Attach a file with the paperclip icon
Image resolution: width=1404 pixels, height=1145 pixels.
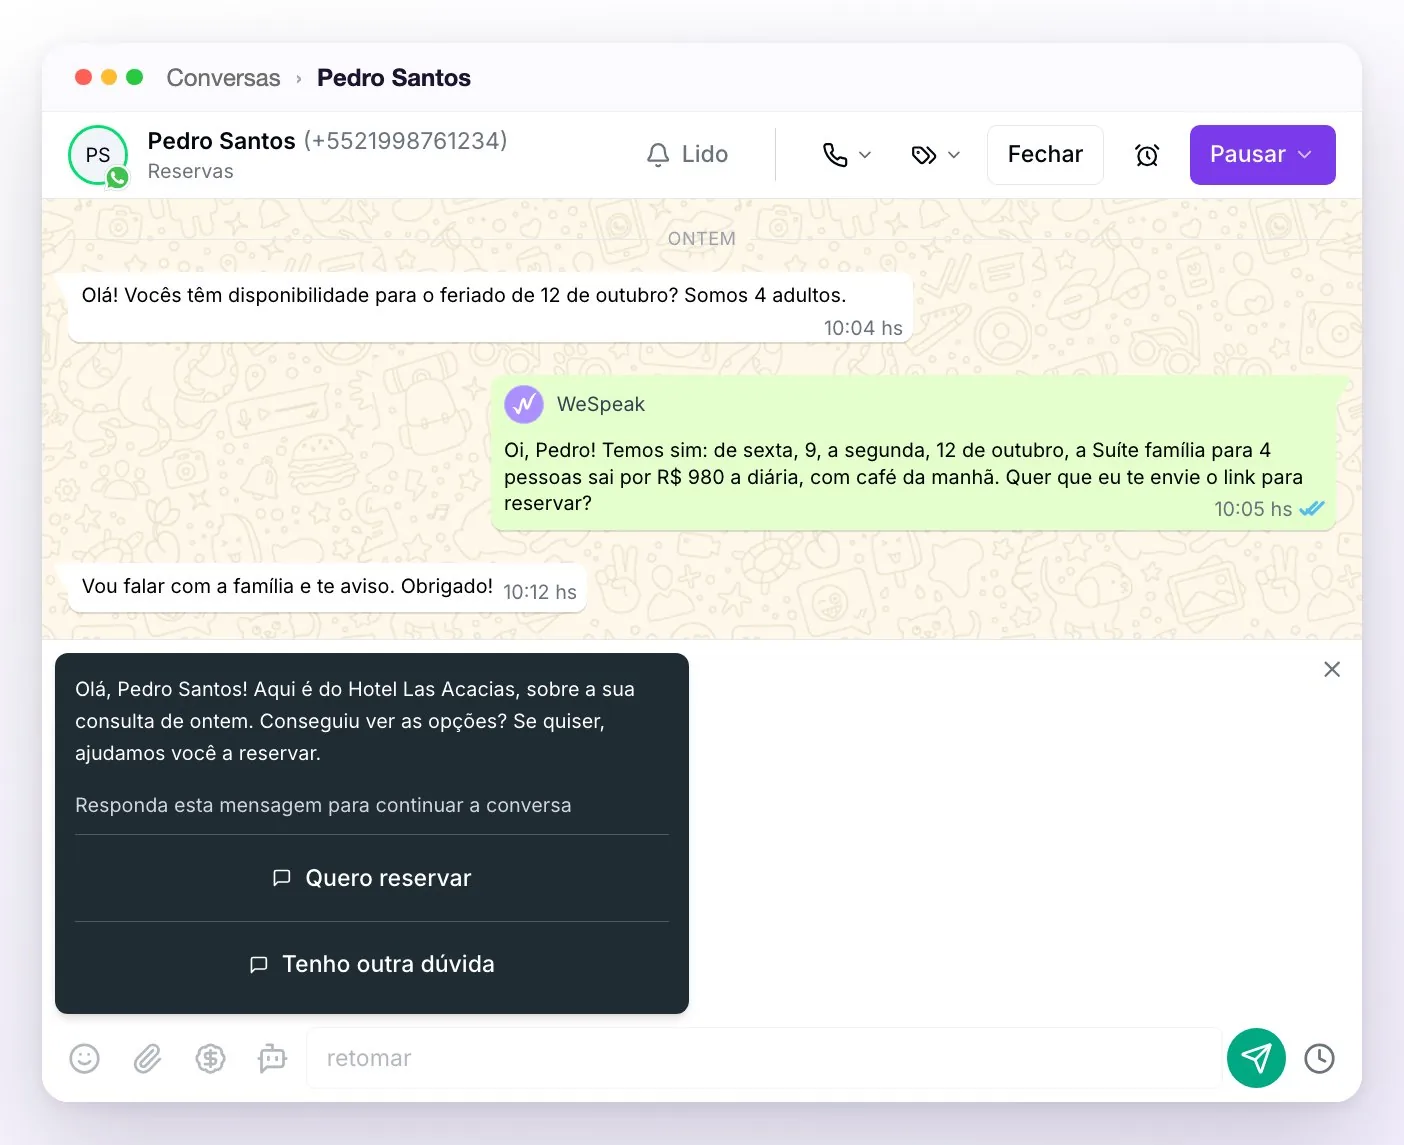pos(147,1058)
